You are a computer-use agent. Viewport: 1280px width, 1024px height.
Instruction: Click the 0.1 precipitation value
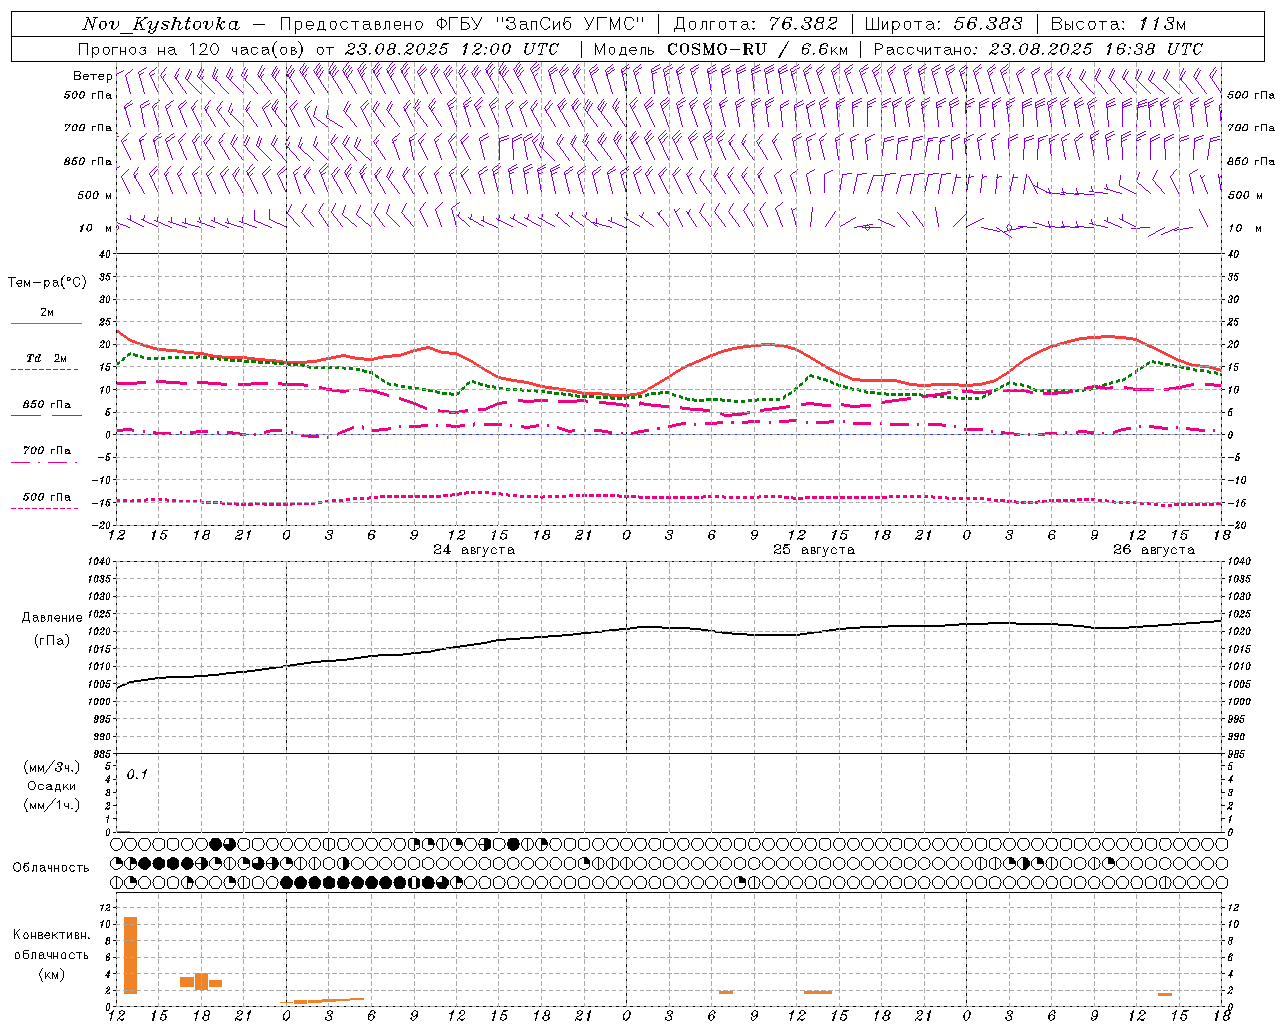click(x=137, y=774)
